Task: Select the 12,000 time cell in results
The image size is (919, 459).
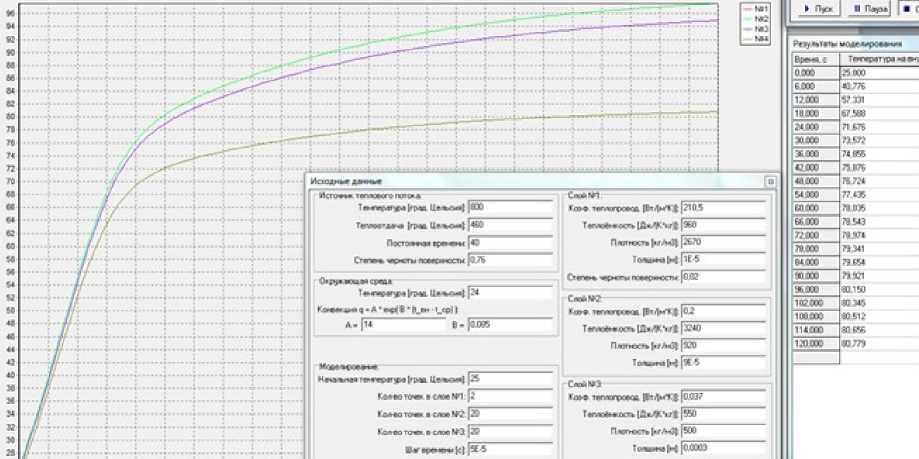Action: point(816,100)
